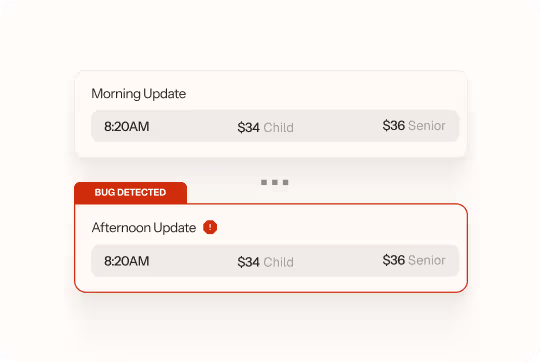Select 8:20AM time in Morning Update
The height and width of the screenshot is (362, 540).
pyautogui.click(x=126, y=126)
